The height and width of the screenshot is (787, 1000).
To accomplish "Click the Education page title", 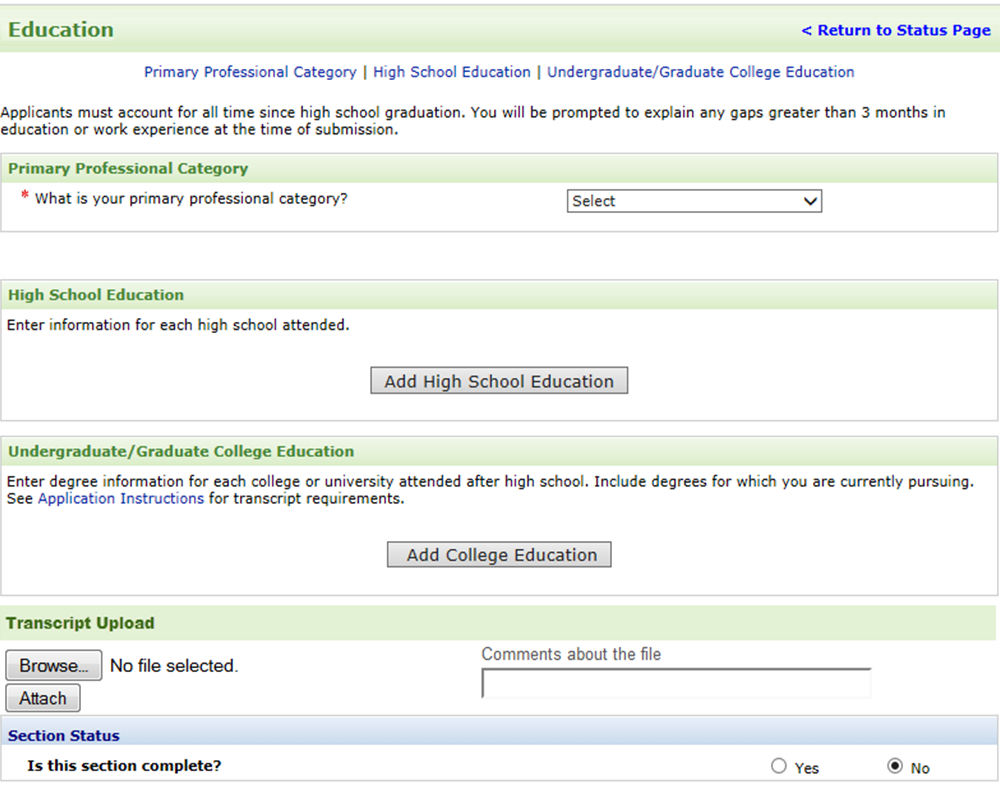I will pyautogui.click(x=61, y=30).
